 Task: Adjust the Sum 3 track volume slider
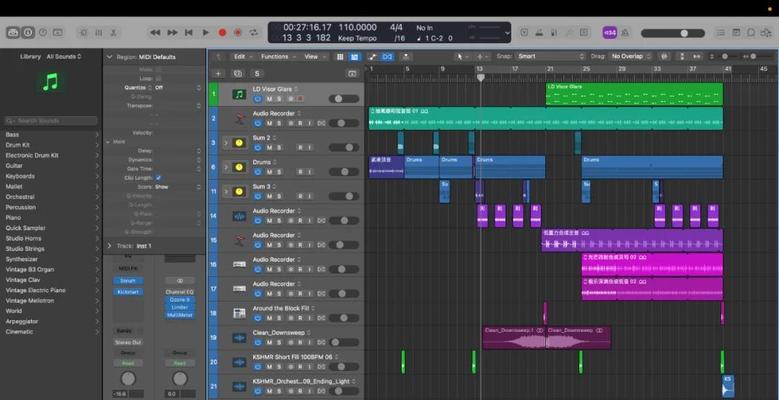click(344, 196)
